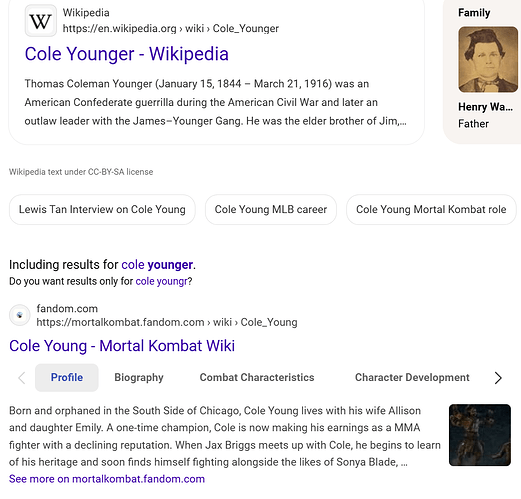Click the Cole Young MLB career suggestion
The width and height of the screenshot is (521, 499).
coord(271,209)
